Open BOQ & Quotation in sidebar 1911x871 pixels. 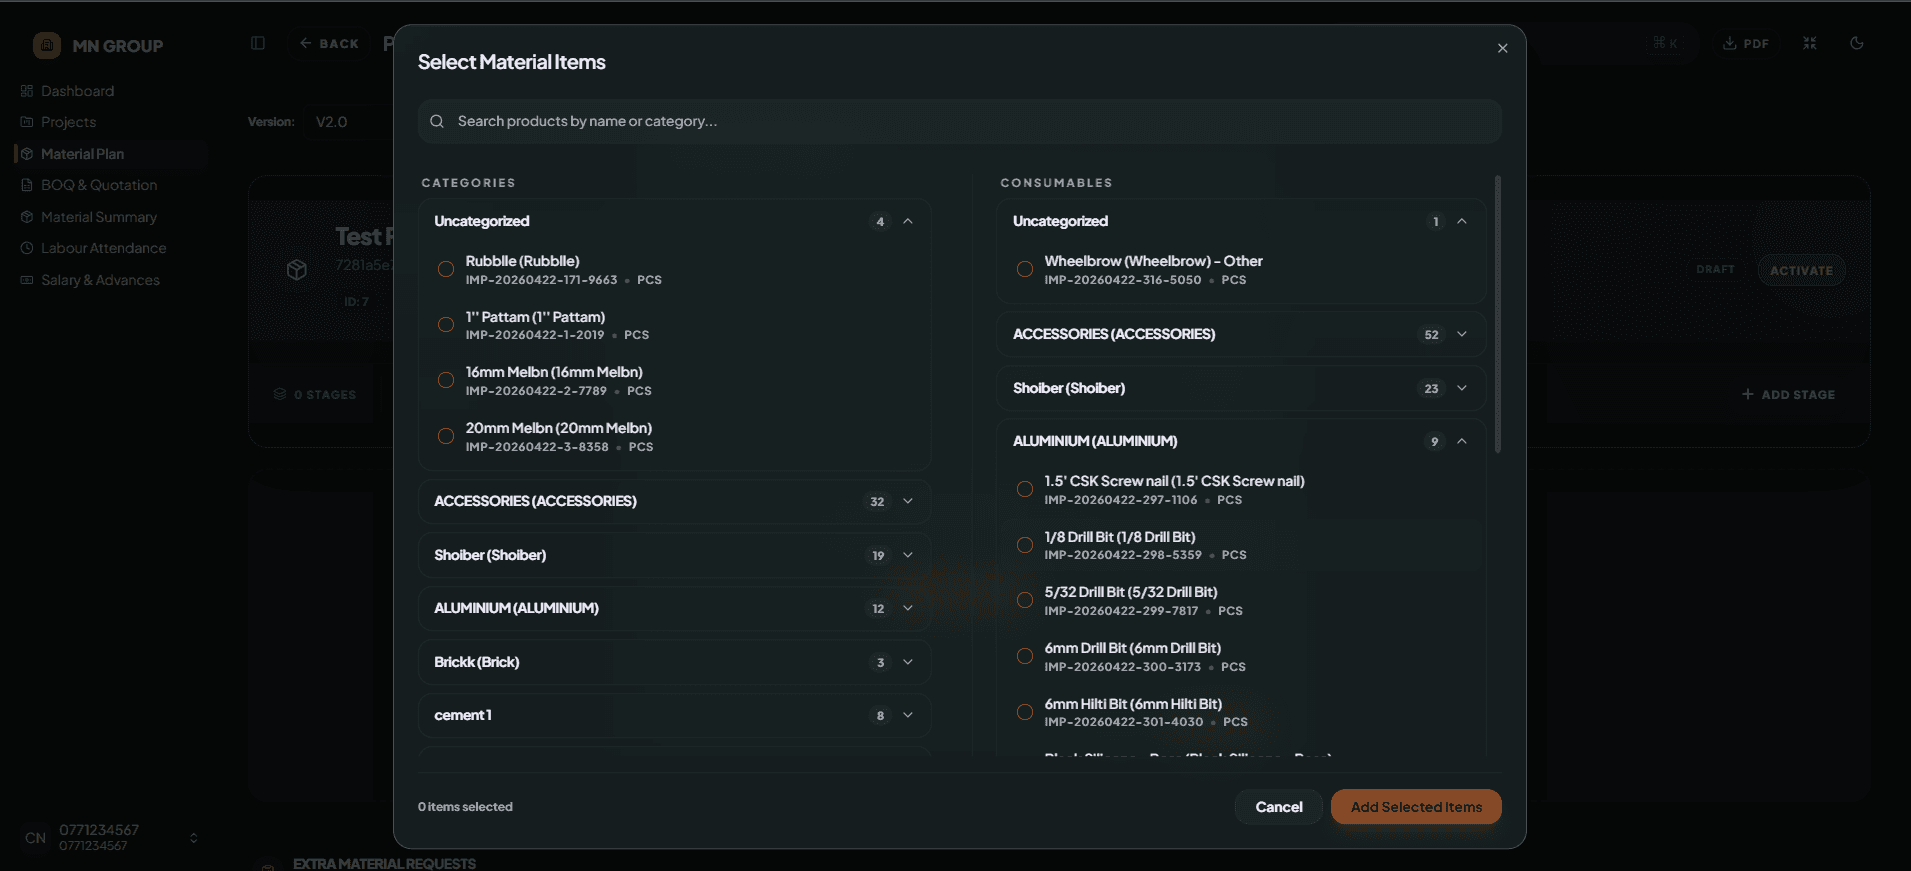click(99, 185)
